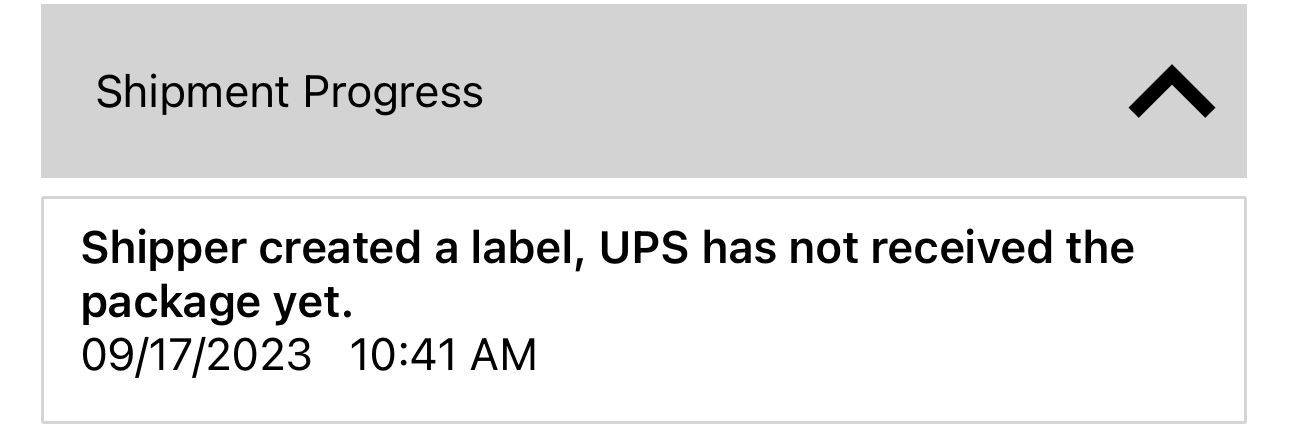Hide shipment progress details via chevron
The width and height of the screenshot is (1289, 438).
pos(1171,92)
